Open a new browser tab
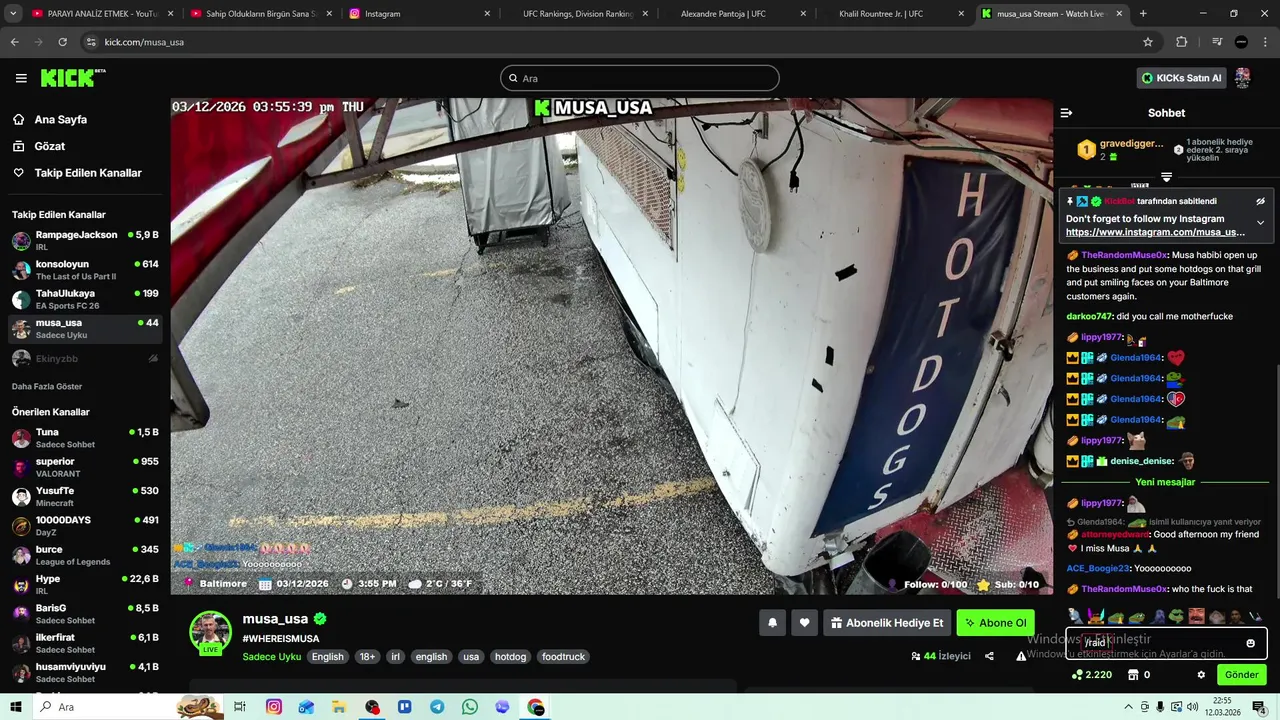The image size is (1280, 720). [1143, 14]
